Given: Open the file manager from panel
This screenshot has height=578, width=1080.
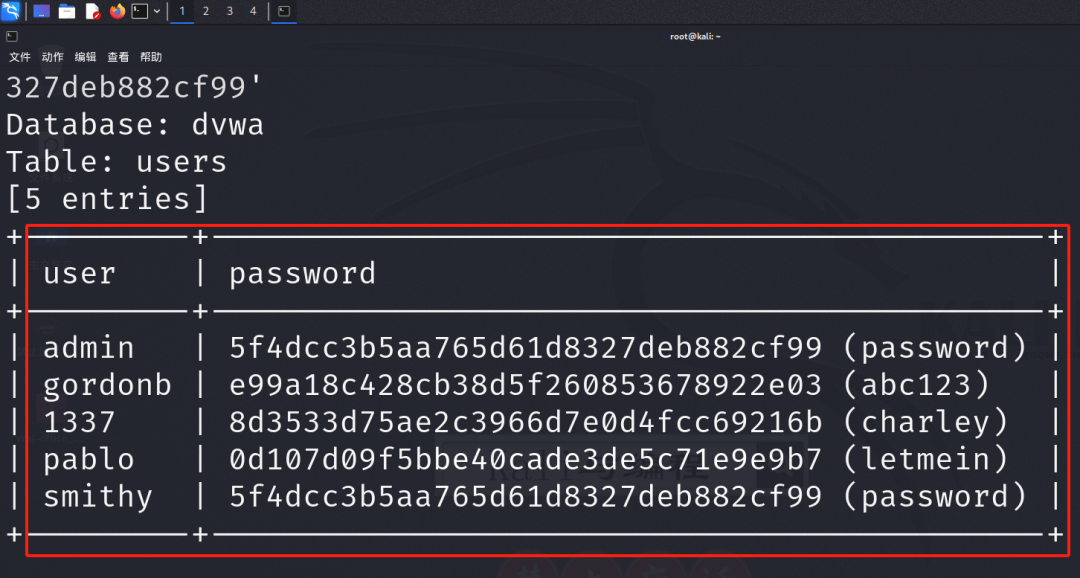Looking at the screenshot, I should point(67,11).
